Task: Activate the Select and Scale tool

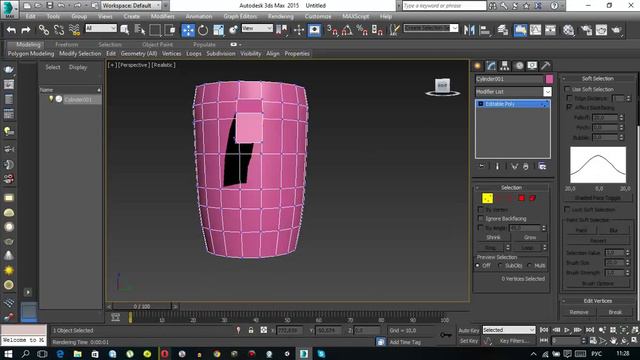Action: [x=218, y=30]
